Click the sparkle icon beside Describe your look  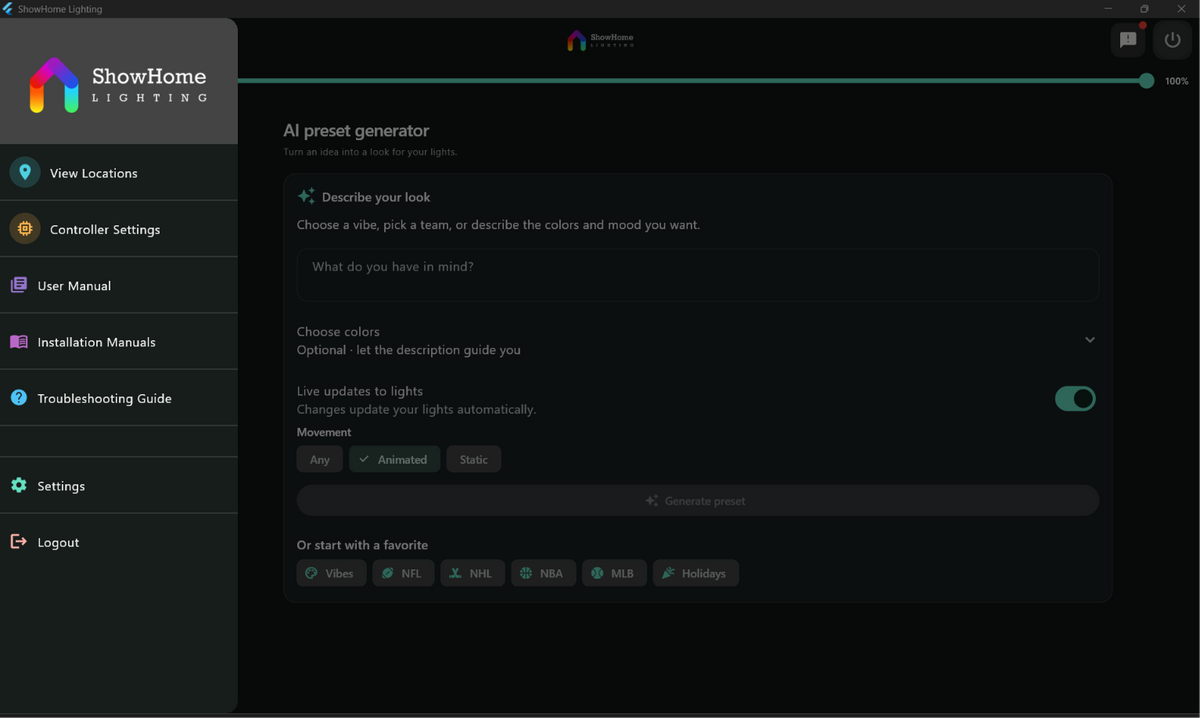pos(306,196)
